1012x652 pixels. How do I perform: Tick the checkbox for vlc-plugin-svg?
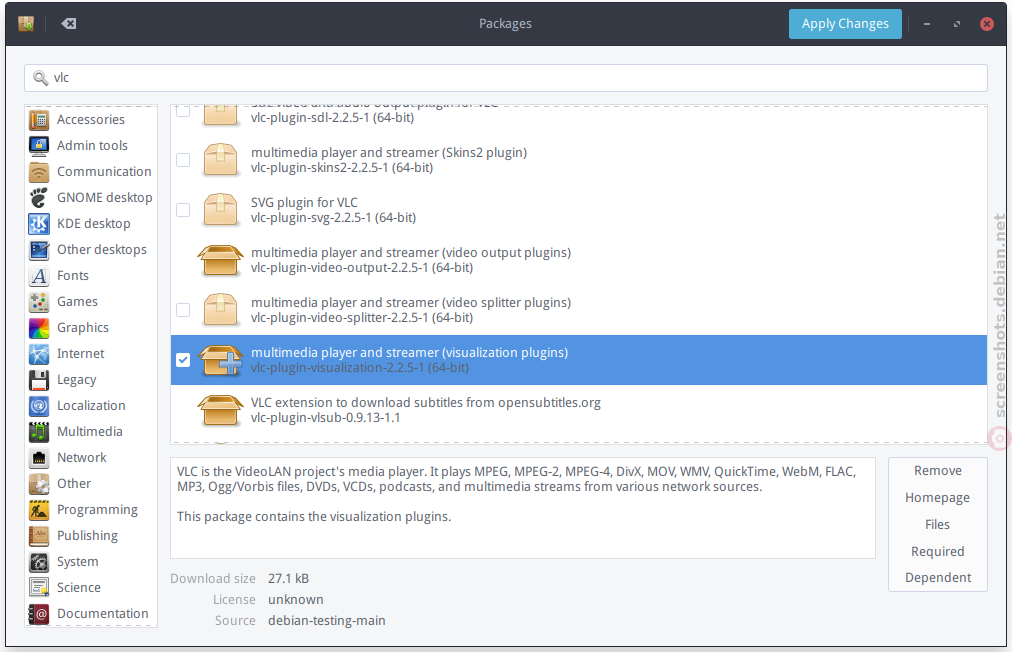click(183, 210)
